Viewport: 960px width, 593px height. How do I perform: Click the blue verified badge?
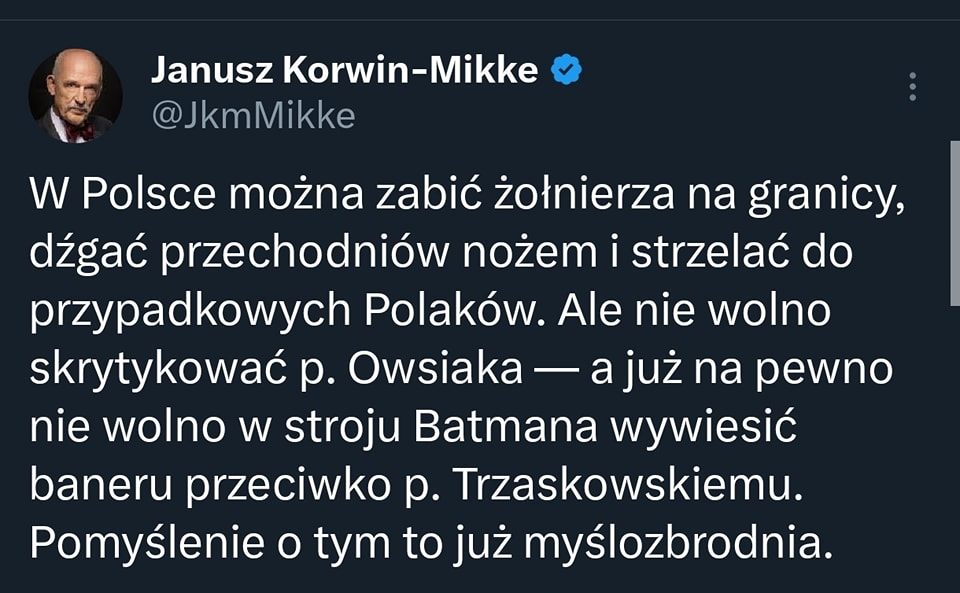point(568,70)
